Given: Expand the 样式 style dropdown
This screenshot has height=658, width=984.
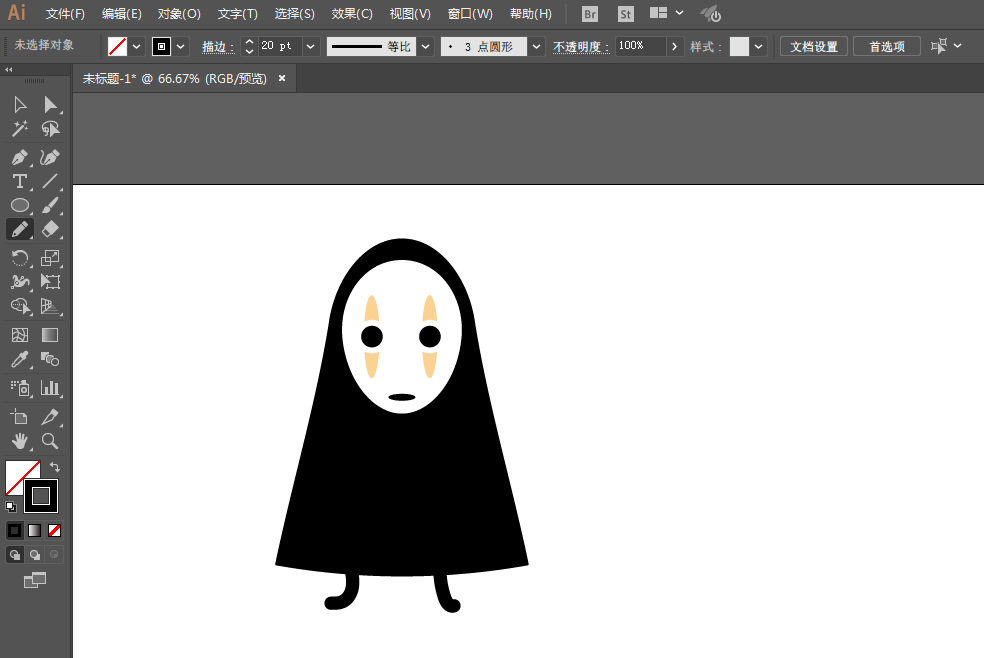Looking at the screenshot, I should [x=759, y=47].
